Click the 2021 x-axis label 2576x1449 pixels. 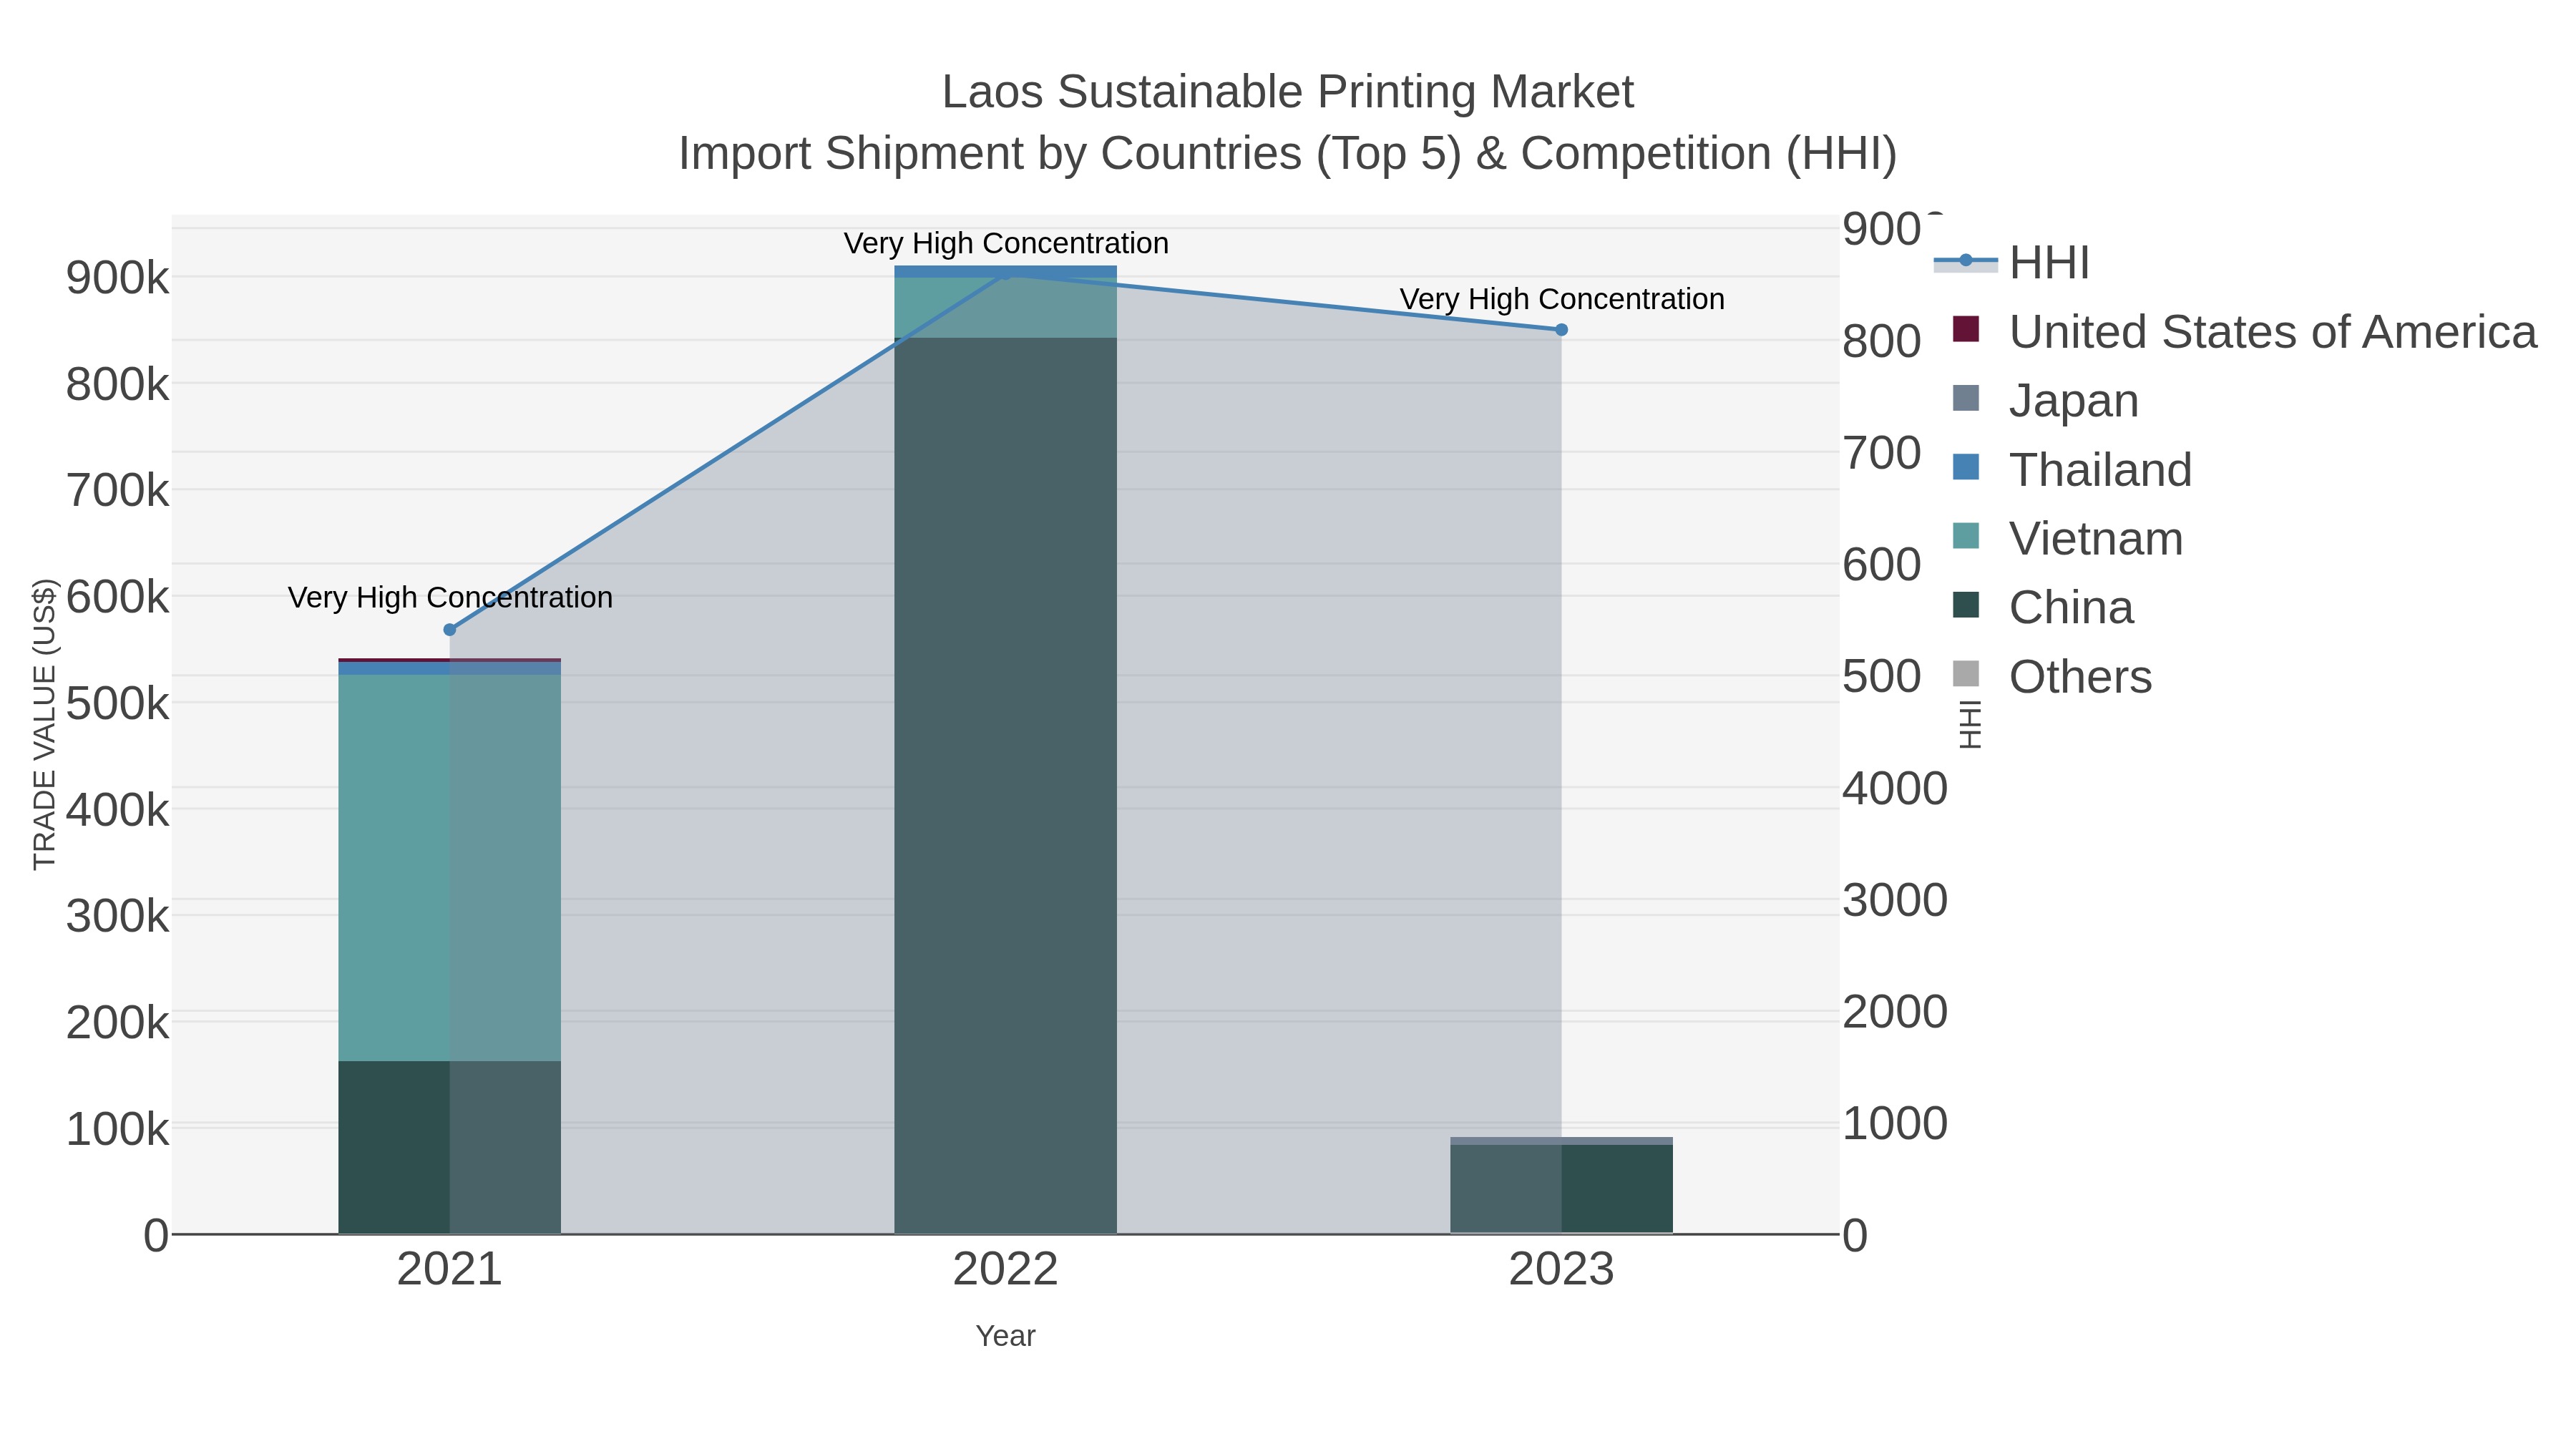tap(449, 1270)
